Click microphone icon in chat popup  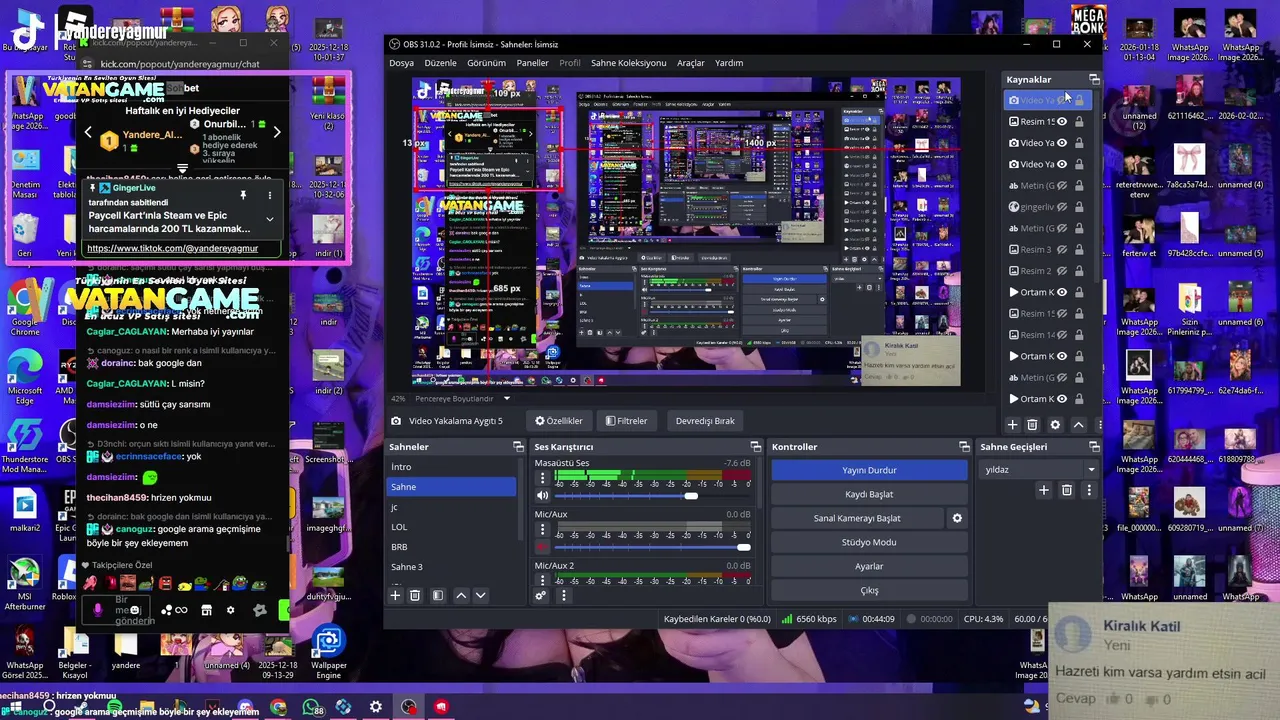click(x=98, y=610)
